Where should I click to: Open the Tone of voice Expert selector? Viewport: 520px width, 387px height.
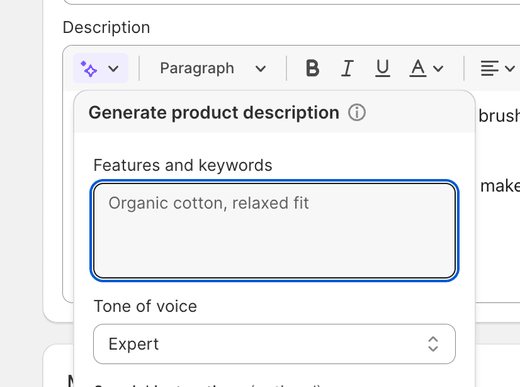(274, 344)
